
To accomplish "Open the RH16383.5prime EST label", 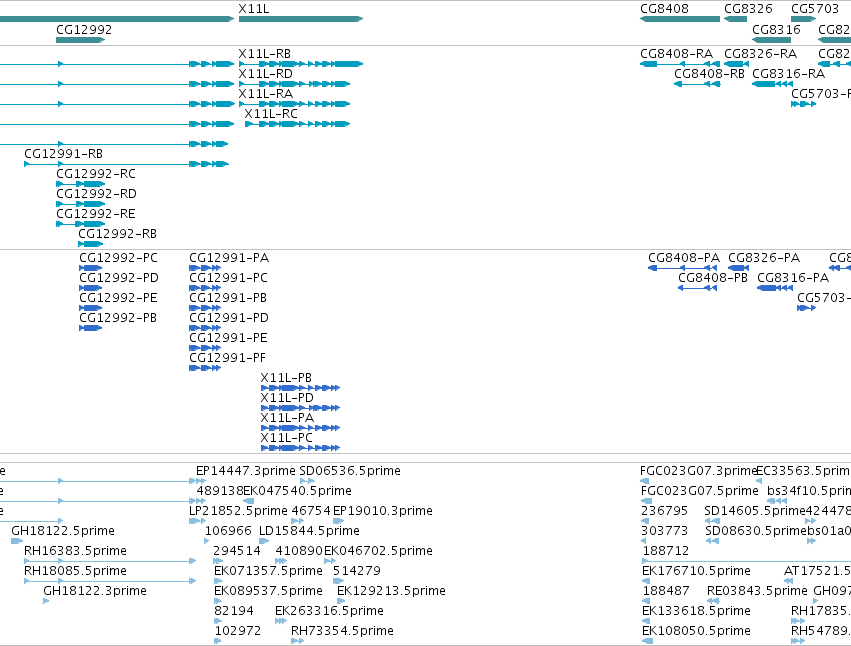I will tap(75, 551).
